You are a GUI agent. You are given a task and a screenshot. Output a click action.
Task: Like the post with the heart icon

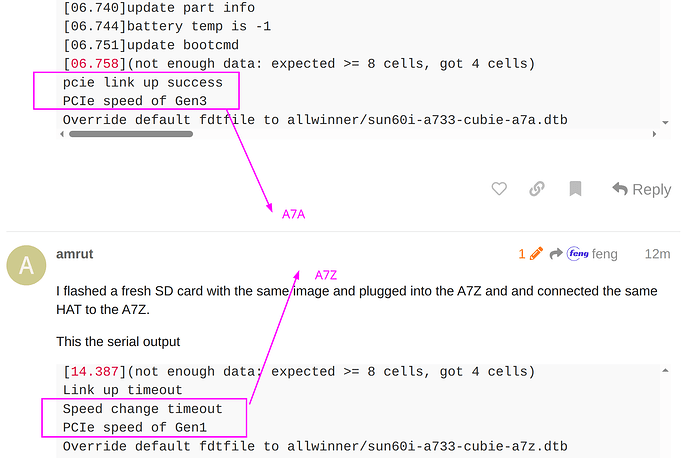(499, 189)
